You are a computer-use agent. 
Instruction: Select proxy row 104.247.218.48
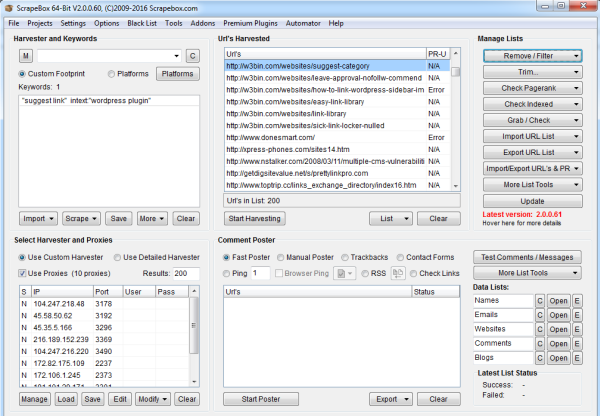[x=104, y=304]
